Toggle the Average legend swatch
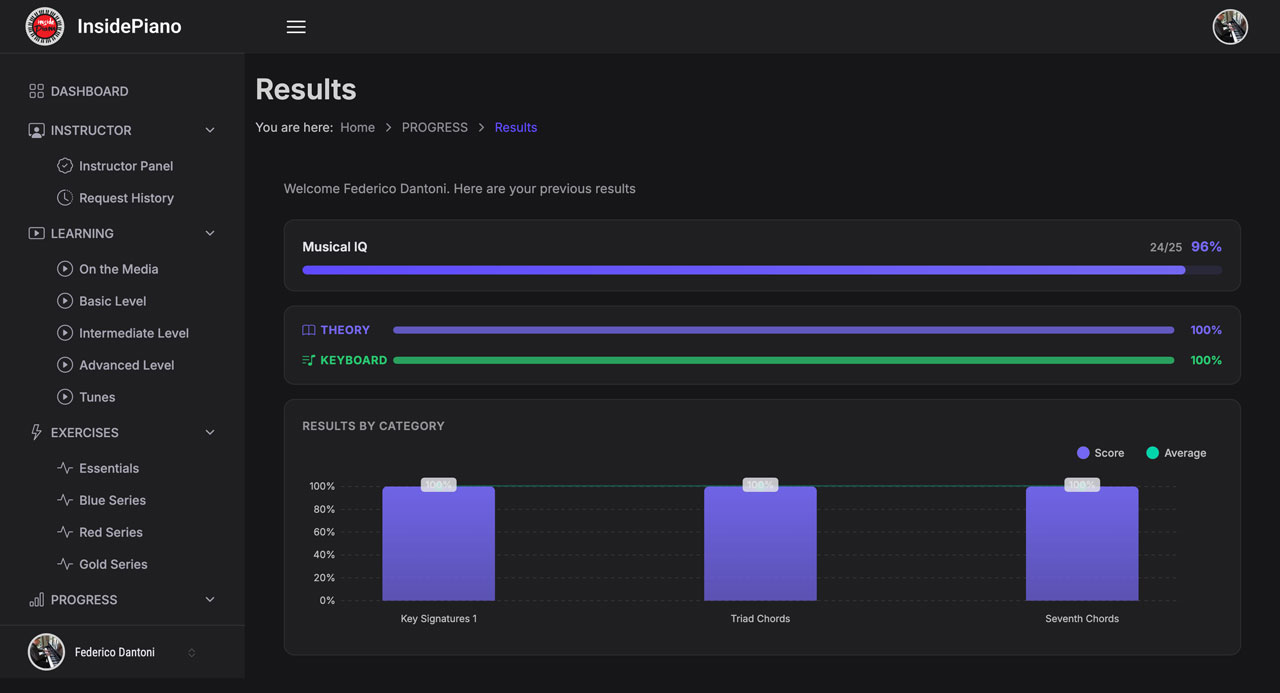The image size is (1280, 693). tap(1152, 453)
